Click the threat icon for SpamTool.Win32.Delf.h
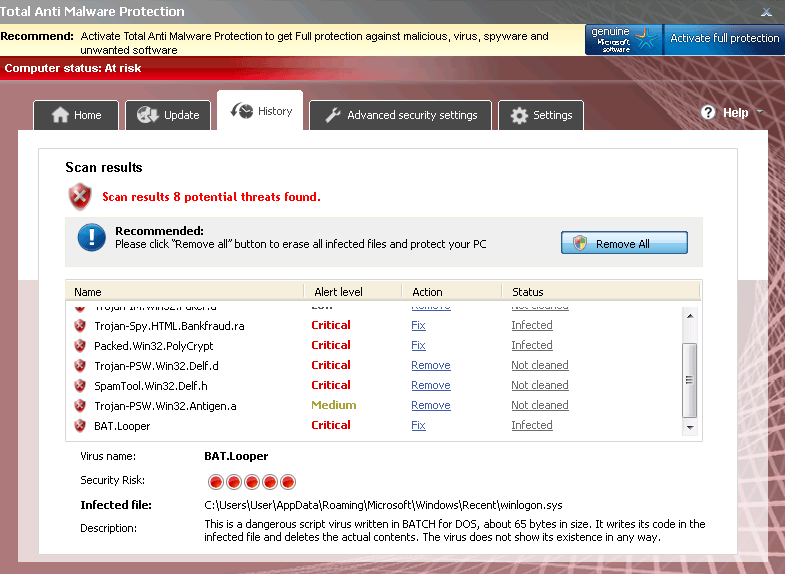Viewport: 785px width, 574px height. tap(80, 386)
